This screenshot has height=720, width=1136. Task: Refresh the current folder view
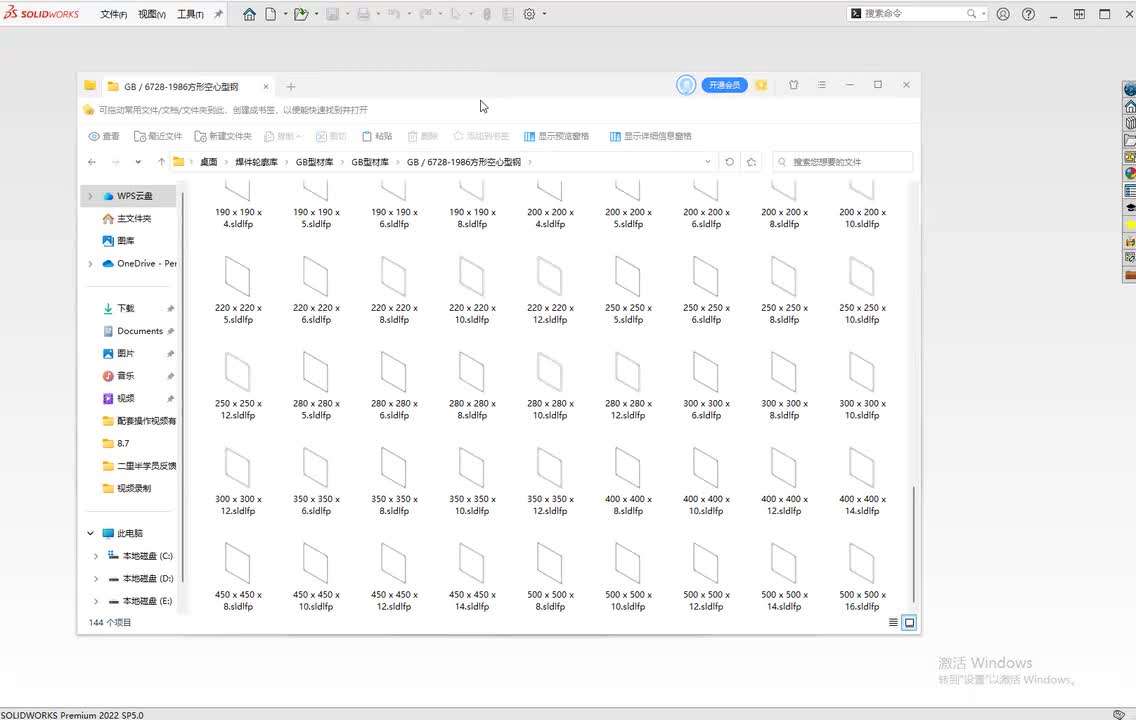point(730,162)
